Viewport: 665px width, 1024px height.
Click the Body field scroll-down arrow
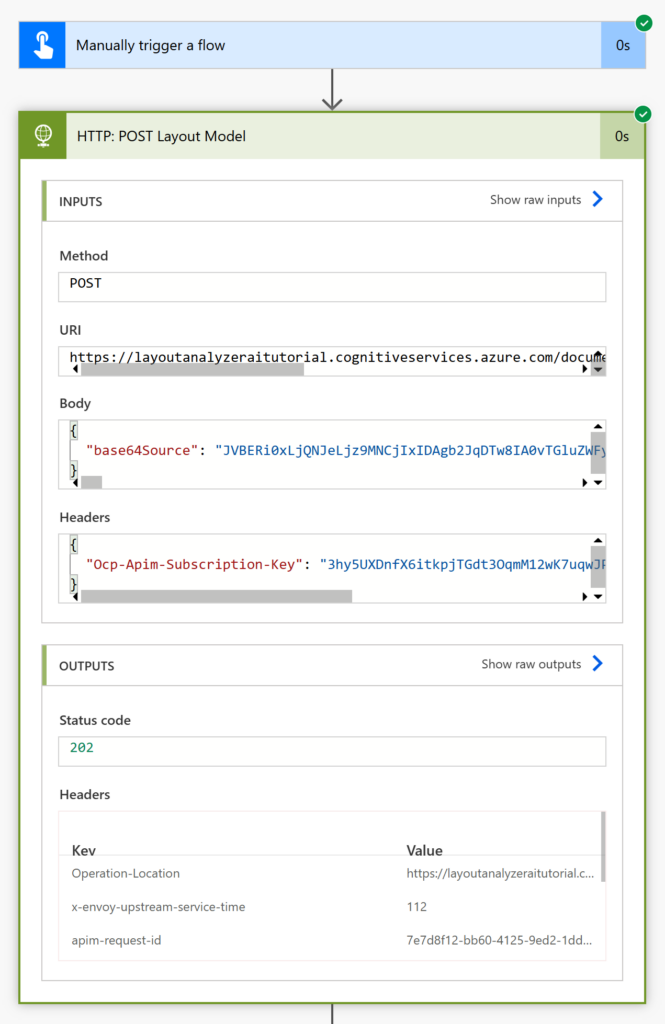tap(598, 483)
